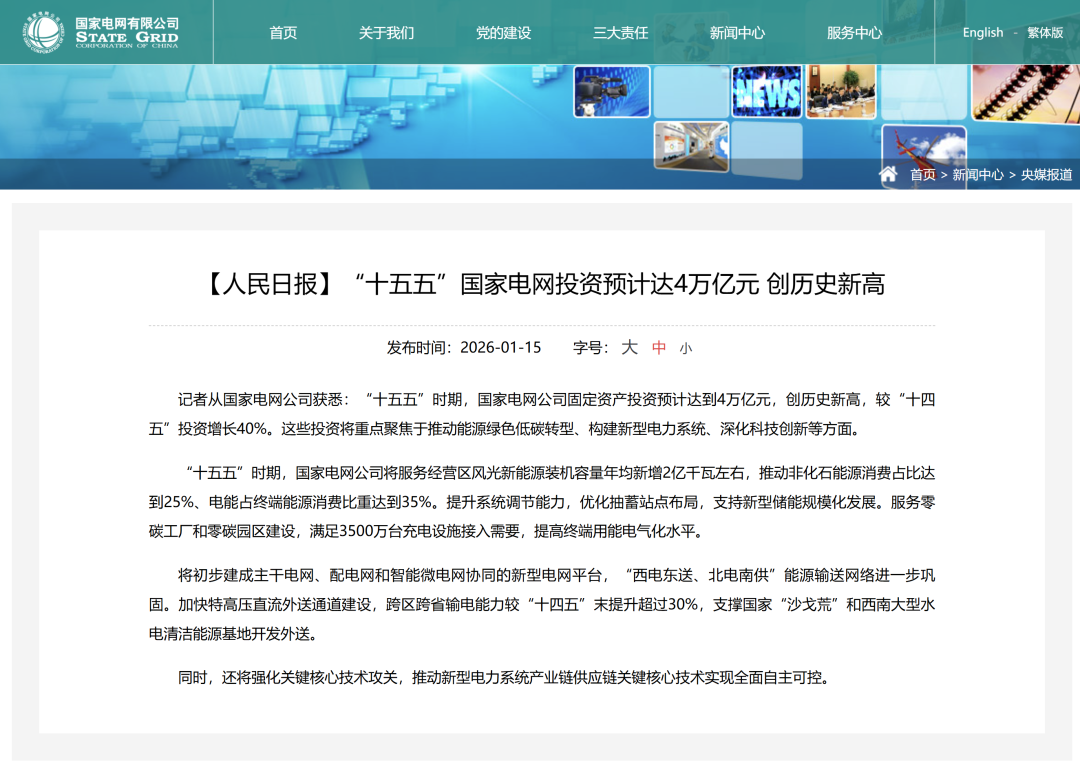Open the 关于我们 menu
The height and width of the screenshot is (768, 1080).
click(x=386, y=32)
